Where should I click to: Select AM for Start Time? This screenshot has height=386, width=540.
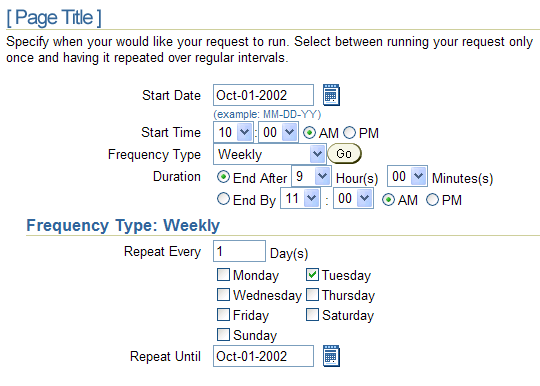coord(309,133)
